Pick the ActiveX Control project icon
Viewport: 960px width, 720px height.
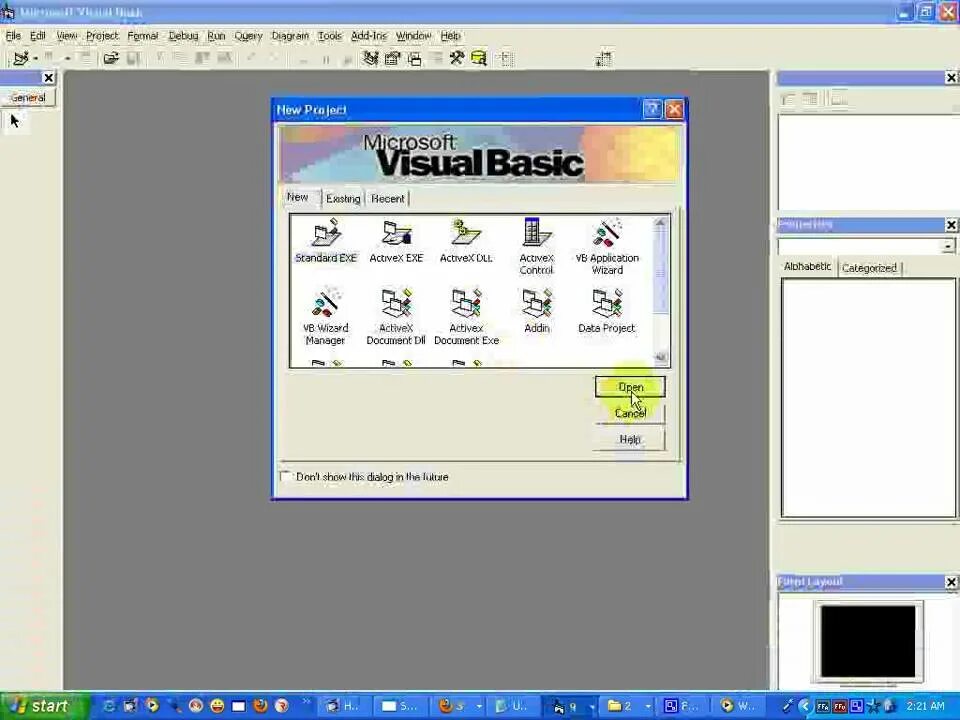tap(536, 246)
